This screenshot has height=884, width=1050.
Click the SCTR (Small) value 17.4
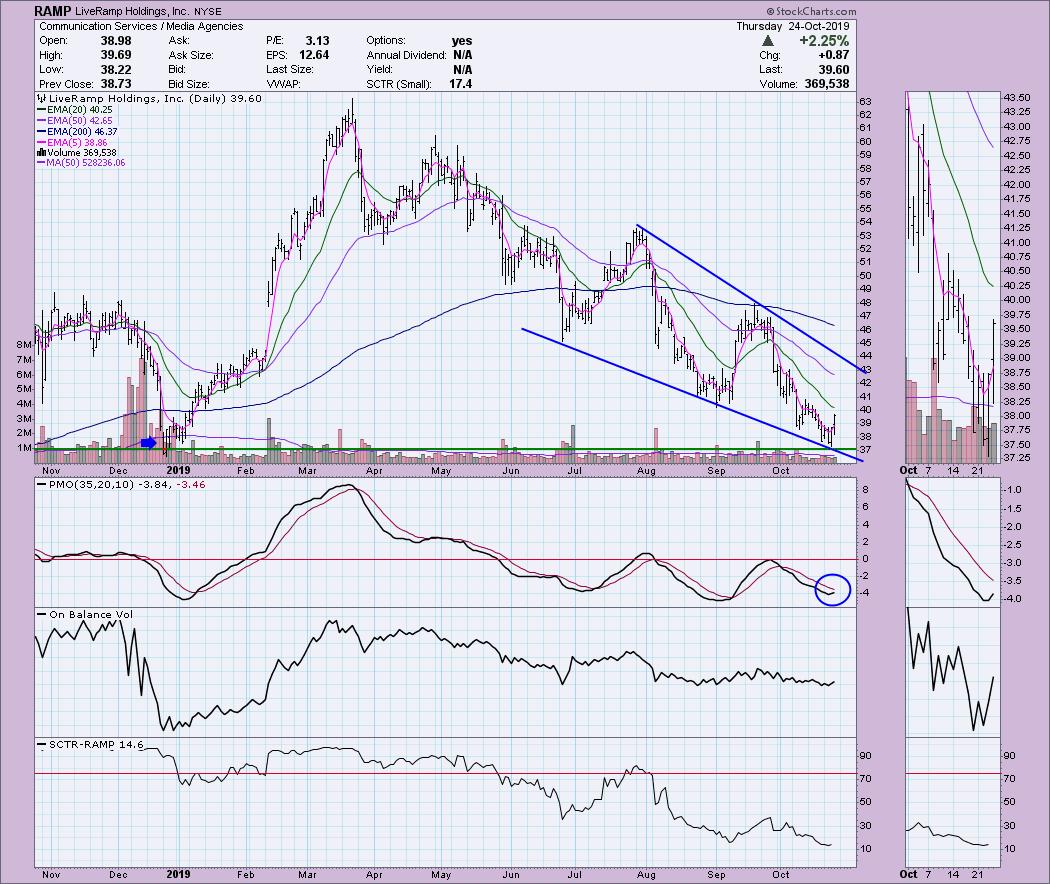click(x=461, y=84)
